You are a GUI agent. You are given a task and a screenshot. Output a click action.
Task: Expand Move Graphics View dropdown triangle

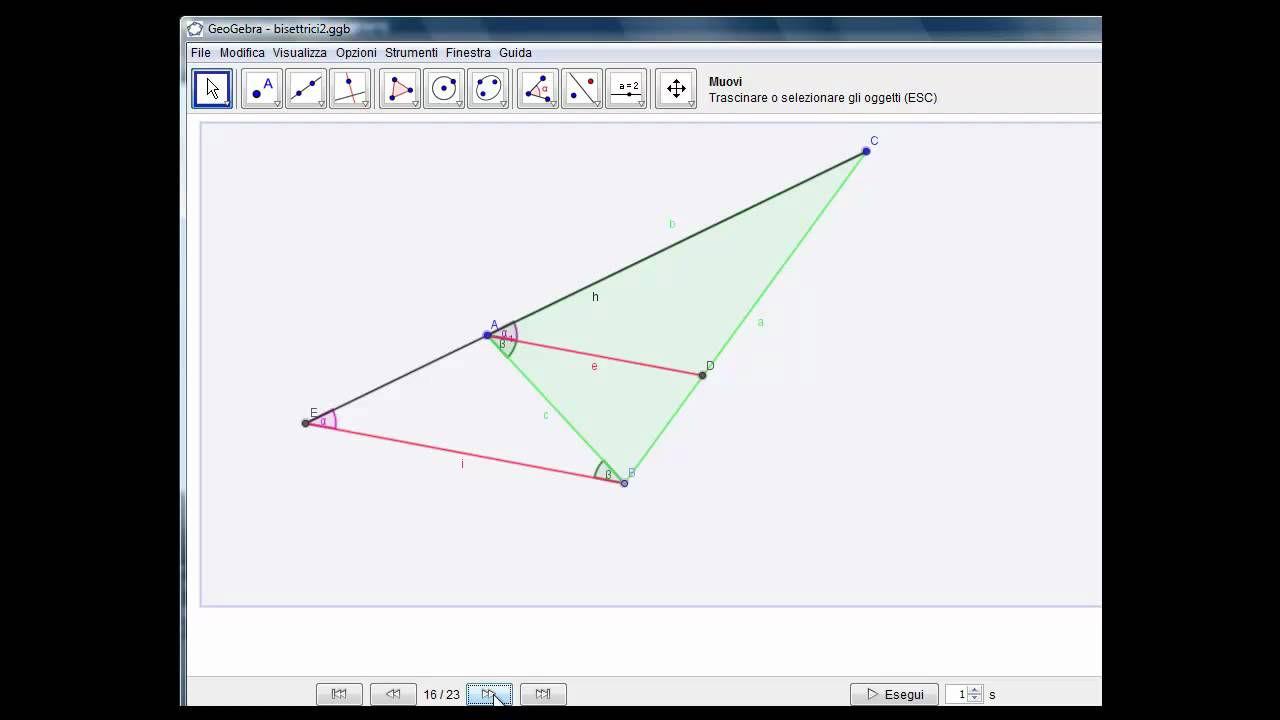coord(691,103)
